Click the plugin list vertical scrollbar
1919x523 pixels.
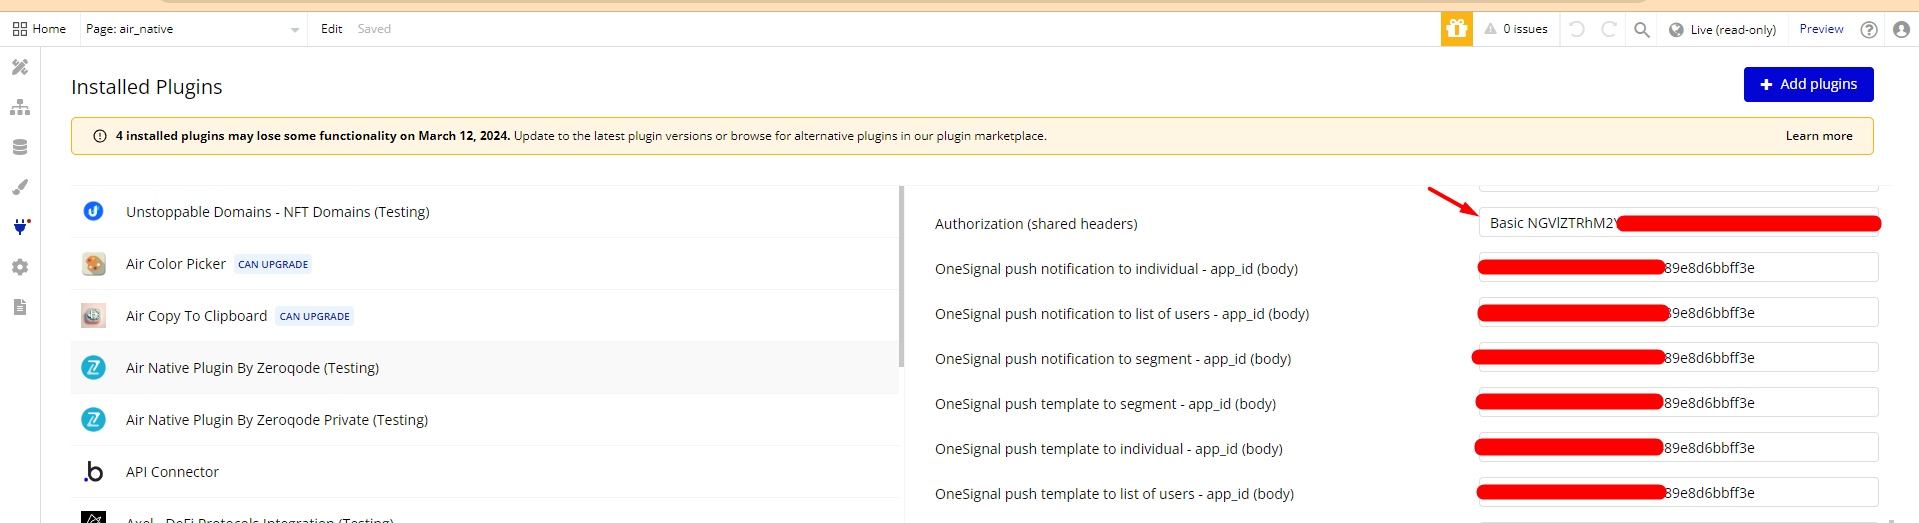(x=901, y=277)
